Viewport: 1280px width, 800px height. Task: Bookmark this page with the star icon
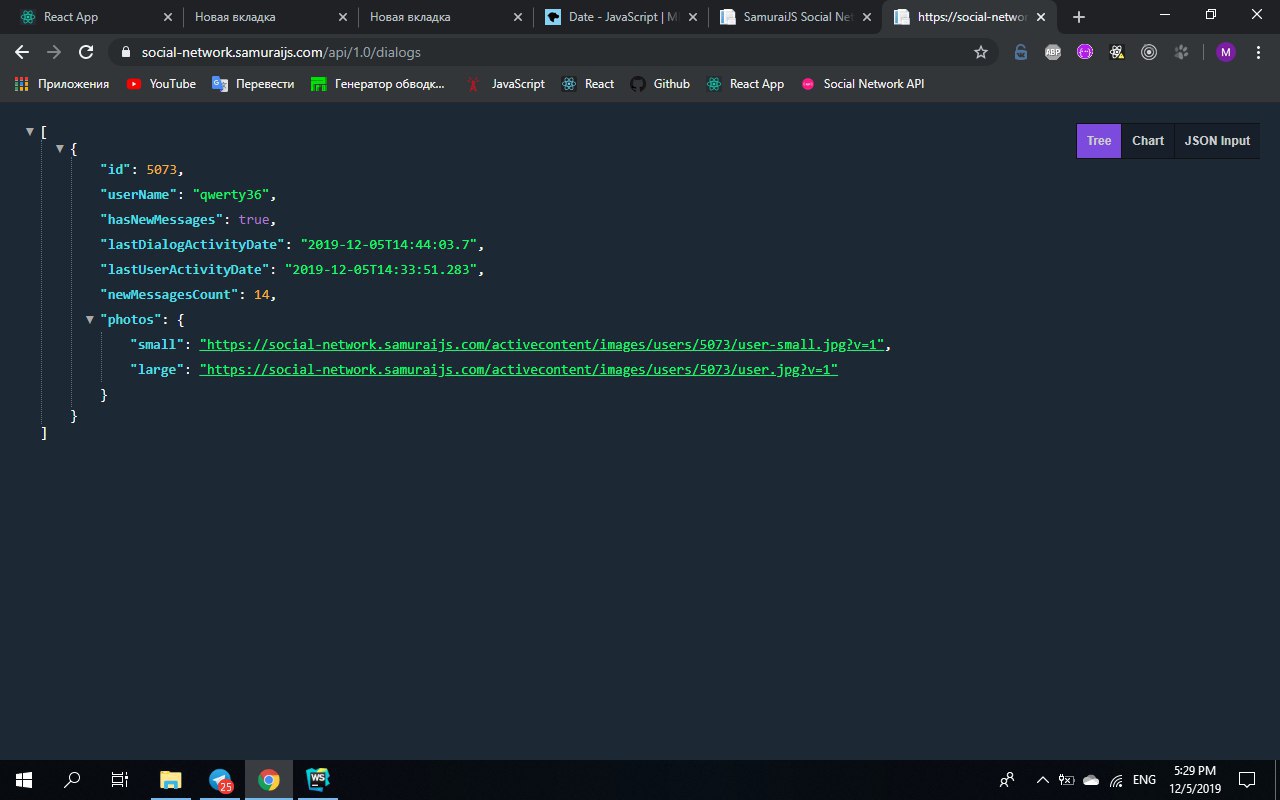pos(981,52)
